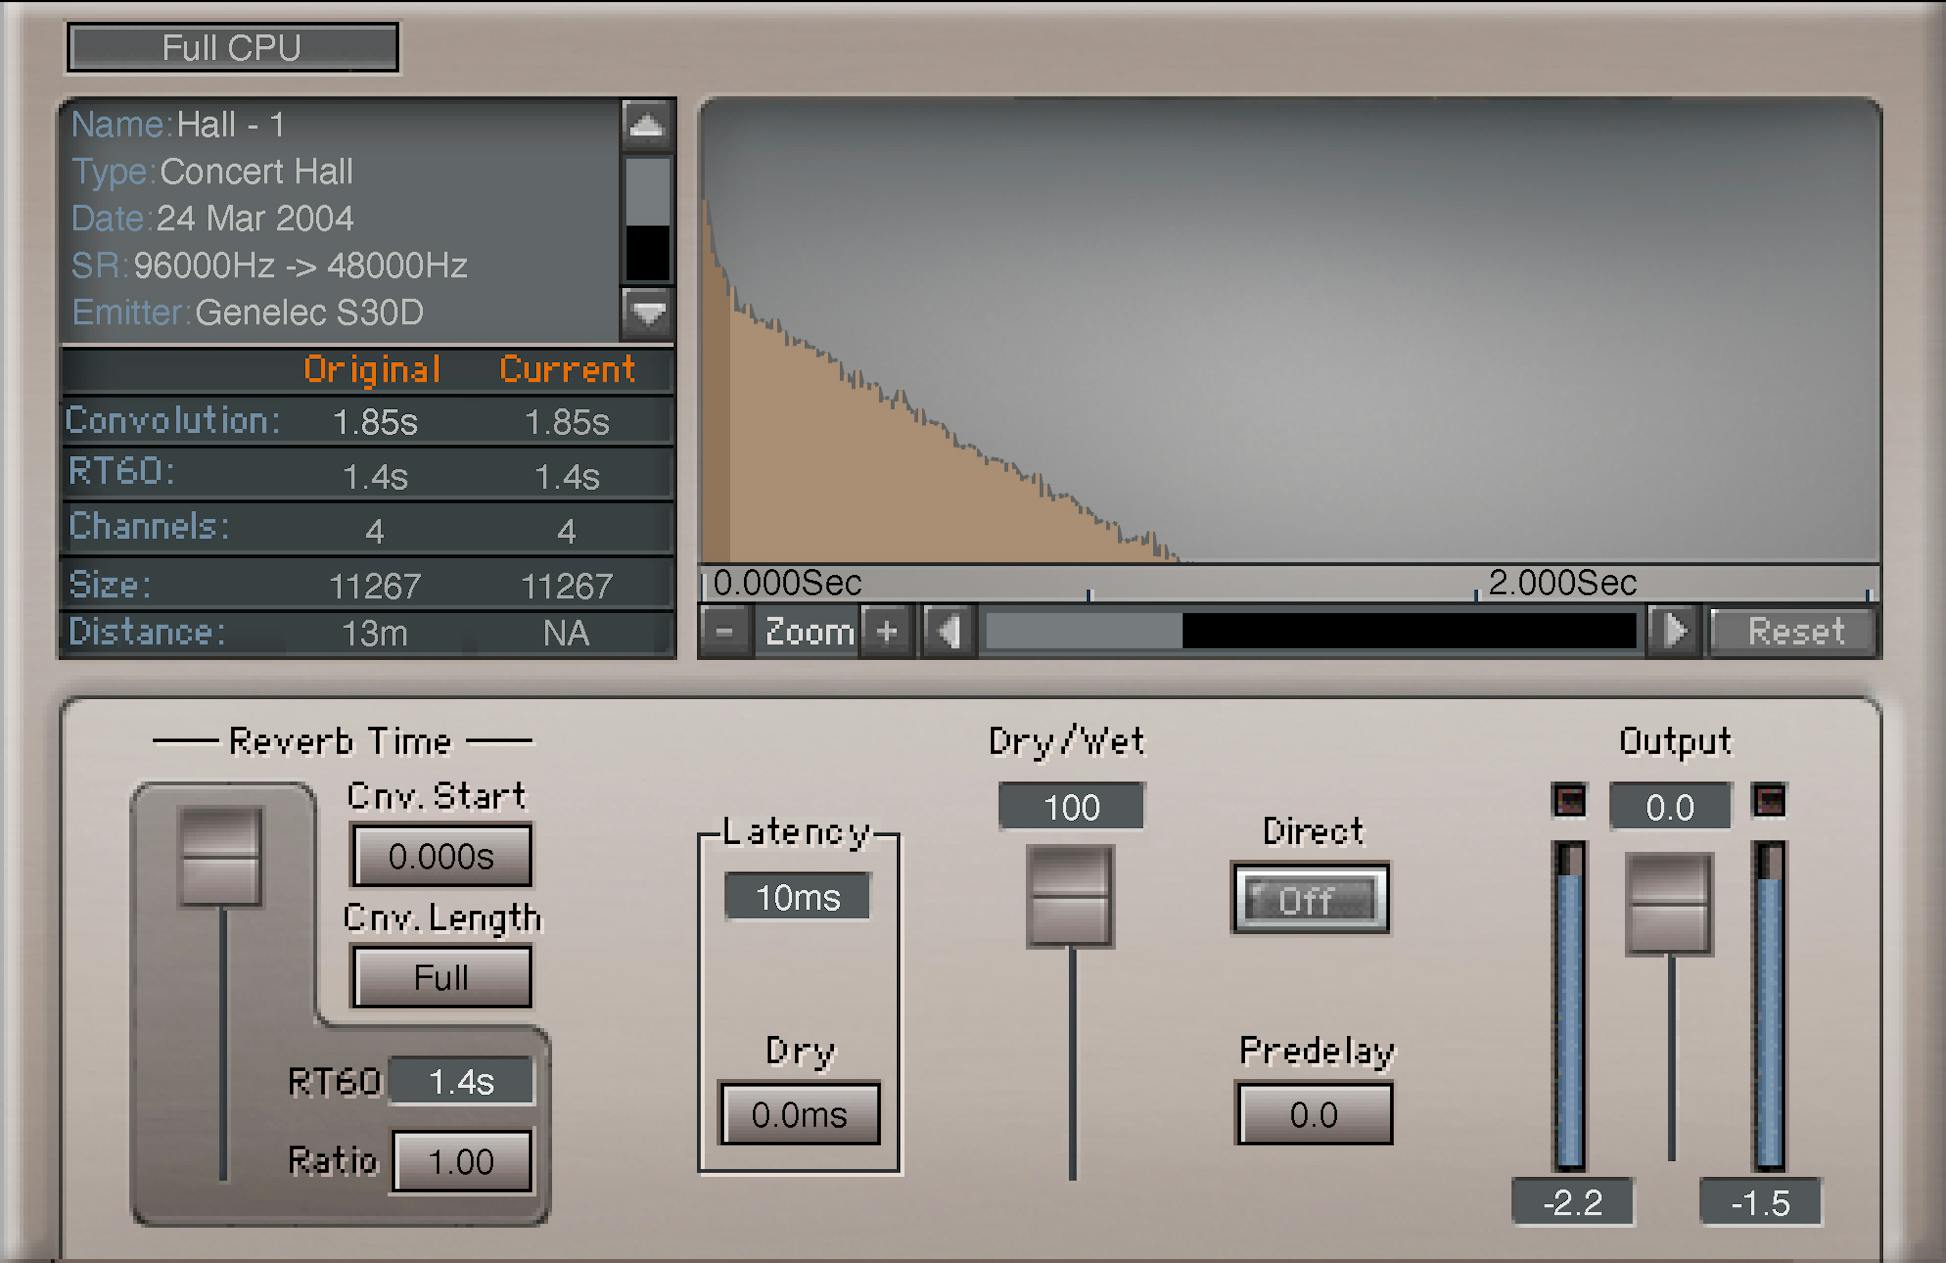Viewport: 1946px width, 1263px height.
Task: Click the Zoom out minus icon
Action: pyautogui.click(x=724, y=631)
